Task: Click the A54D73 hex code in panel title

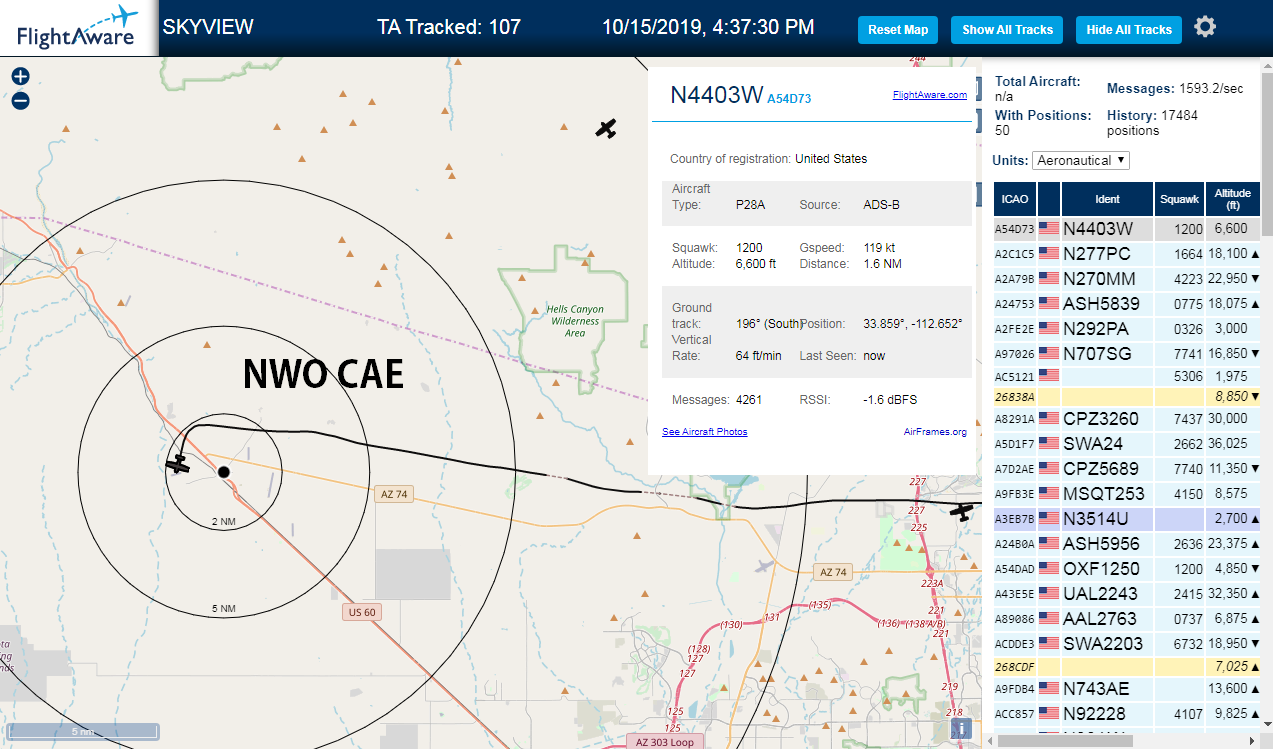Action: coord(789,99)
